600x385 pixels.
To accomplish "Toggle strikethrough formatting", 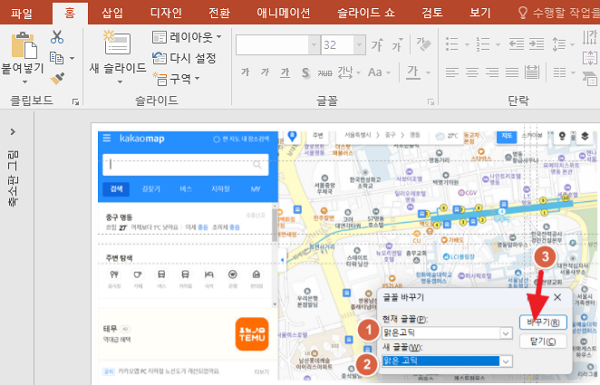I will pyautogui.click(x=324, y=73).
